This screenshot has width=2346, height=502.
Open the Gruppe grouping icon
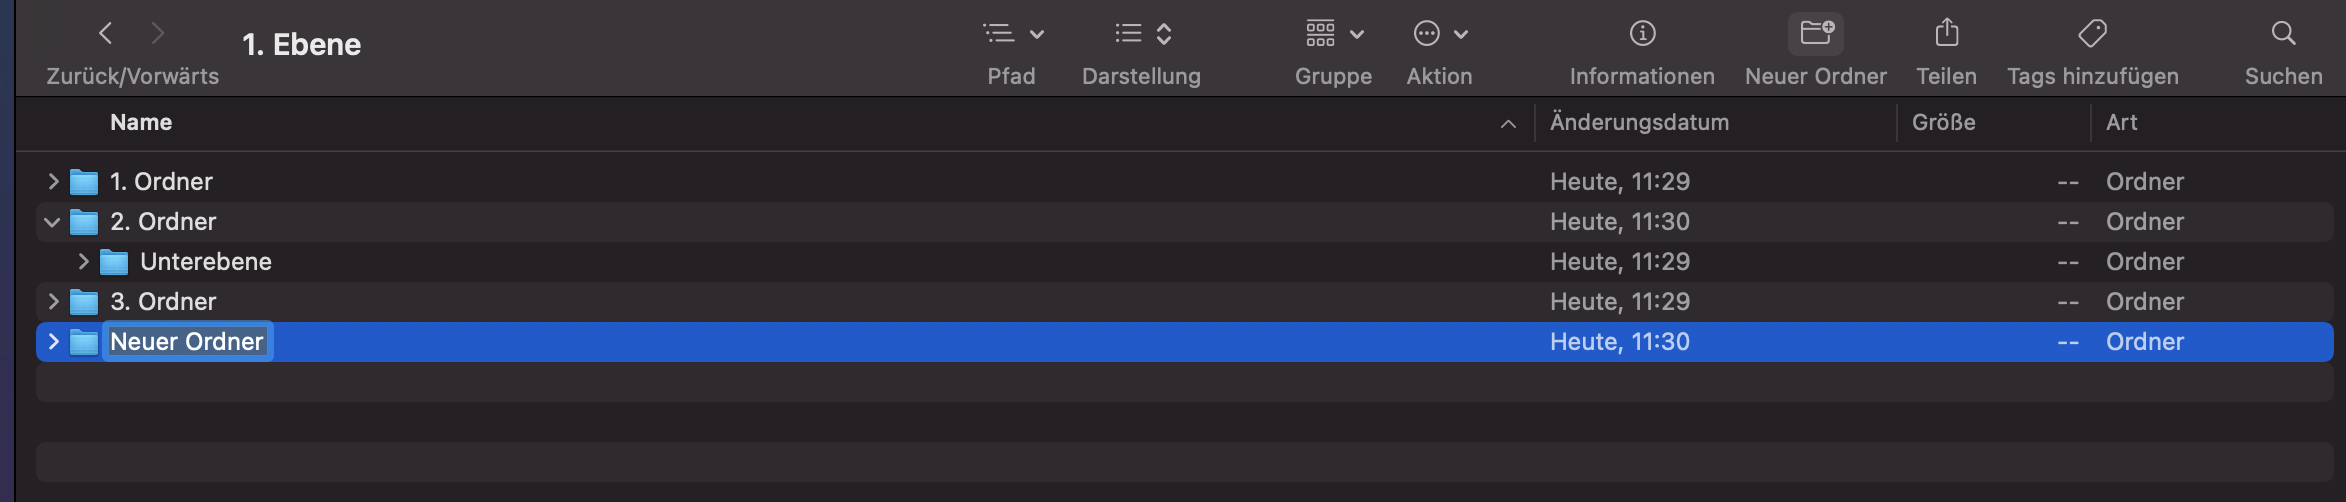coord(1333,34)
